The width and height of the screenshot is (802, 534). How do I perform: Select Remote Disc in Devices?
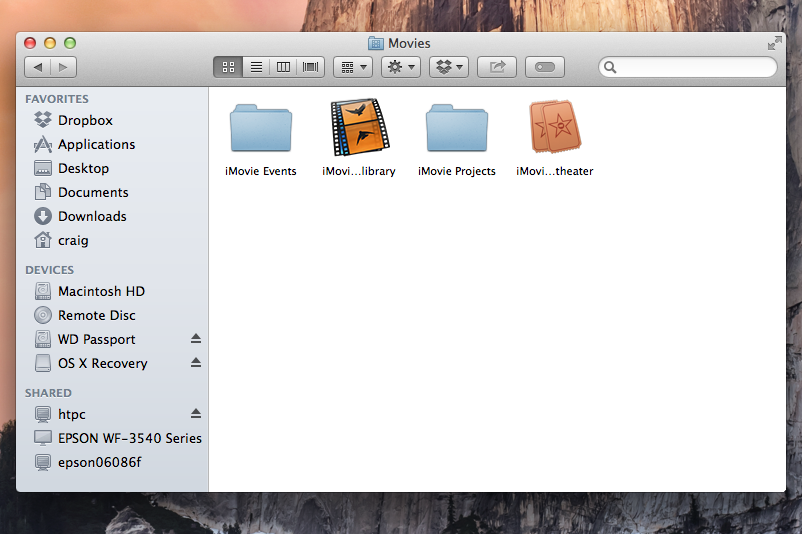[112, 315]
